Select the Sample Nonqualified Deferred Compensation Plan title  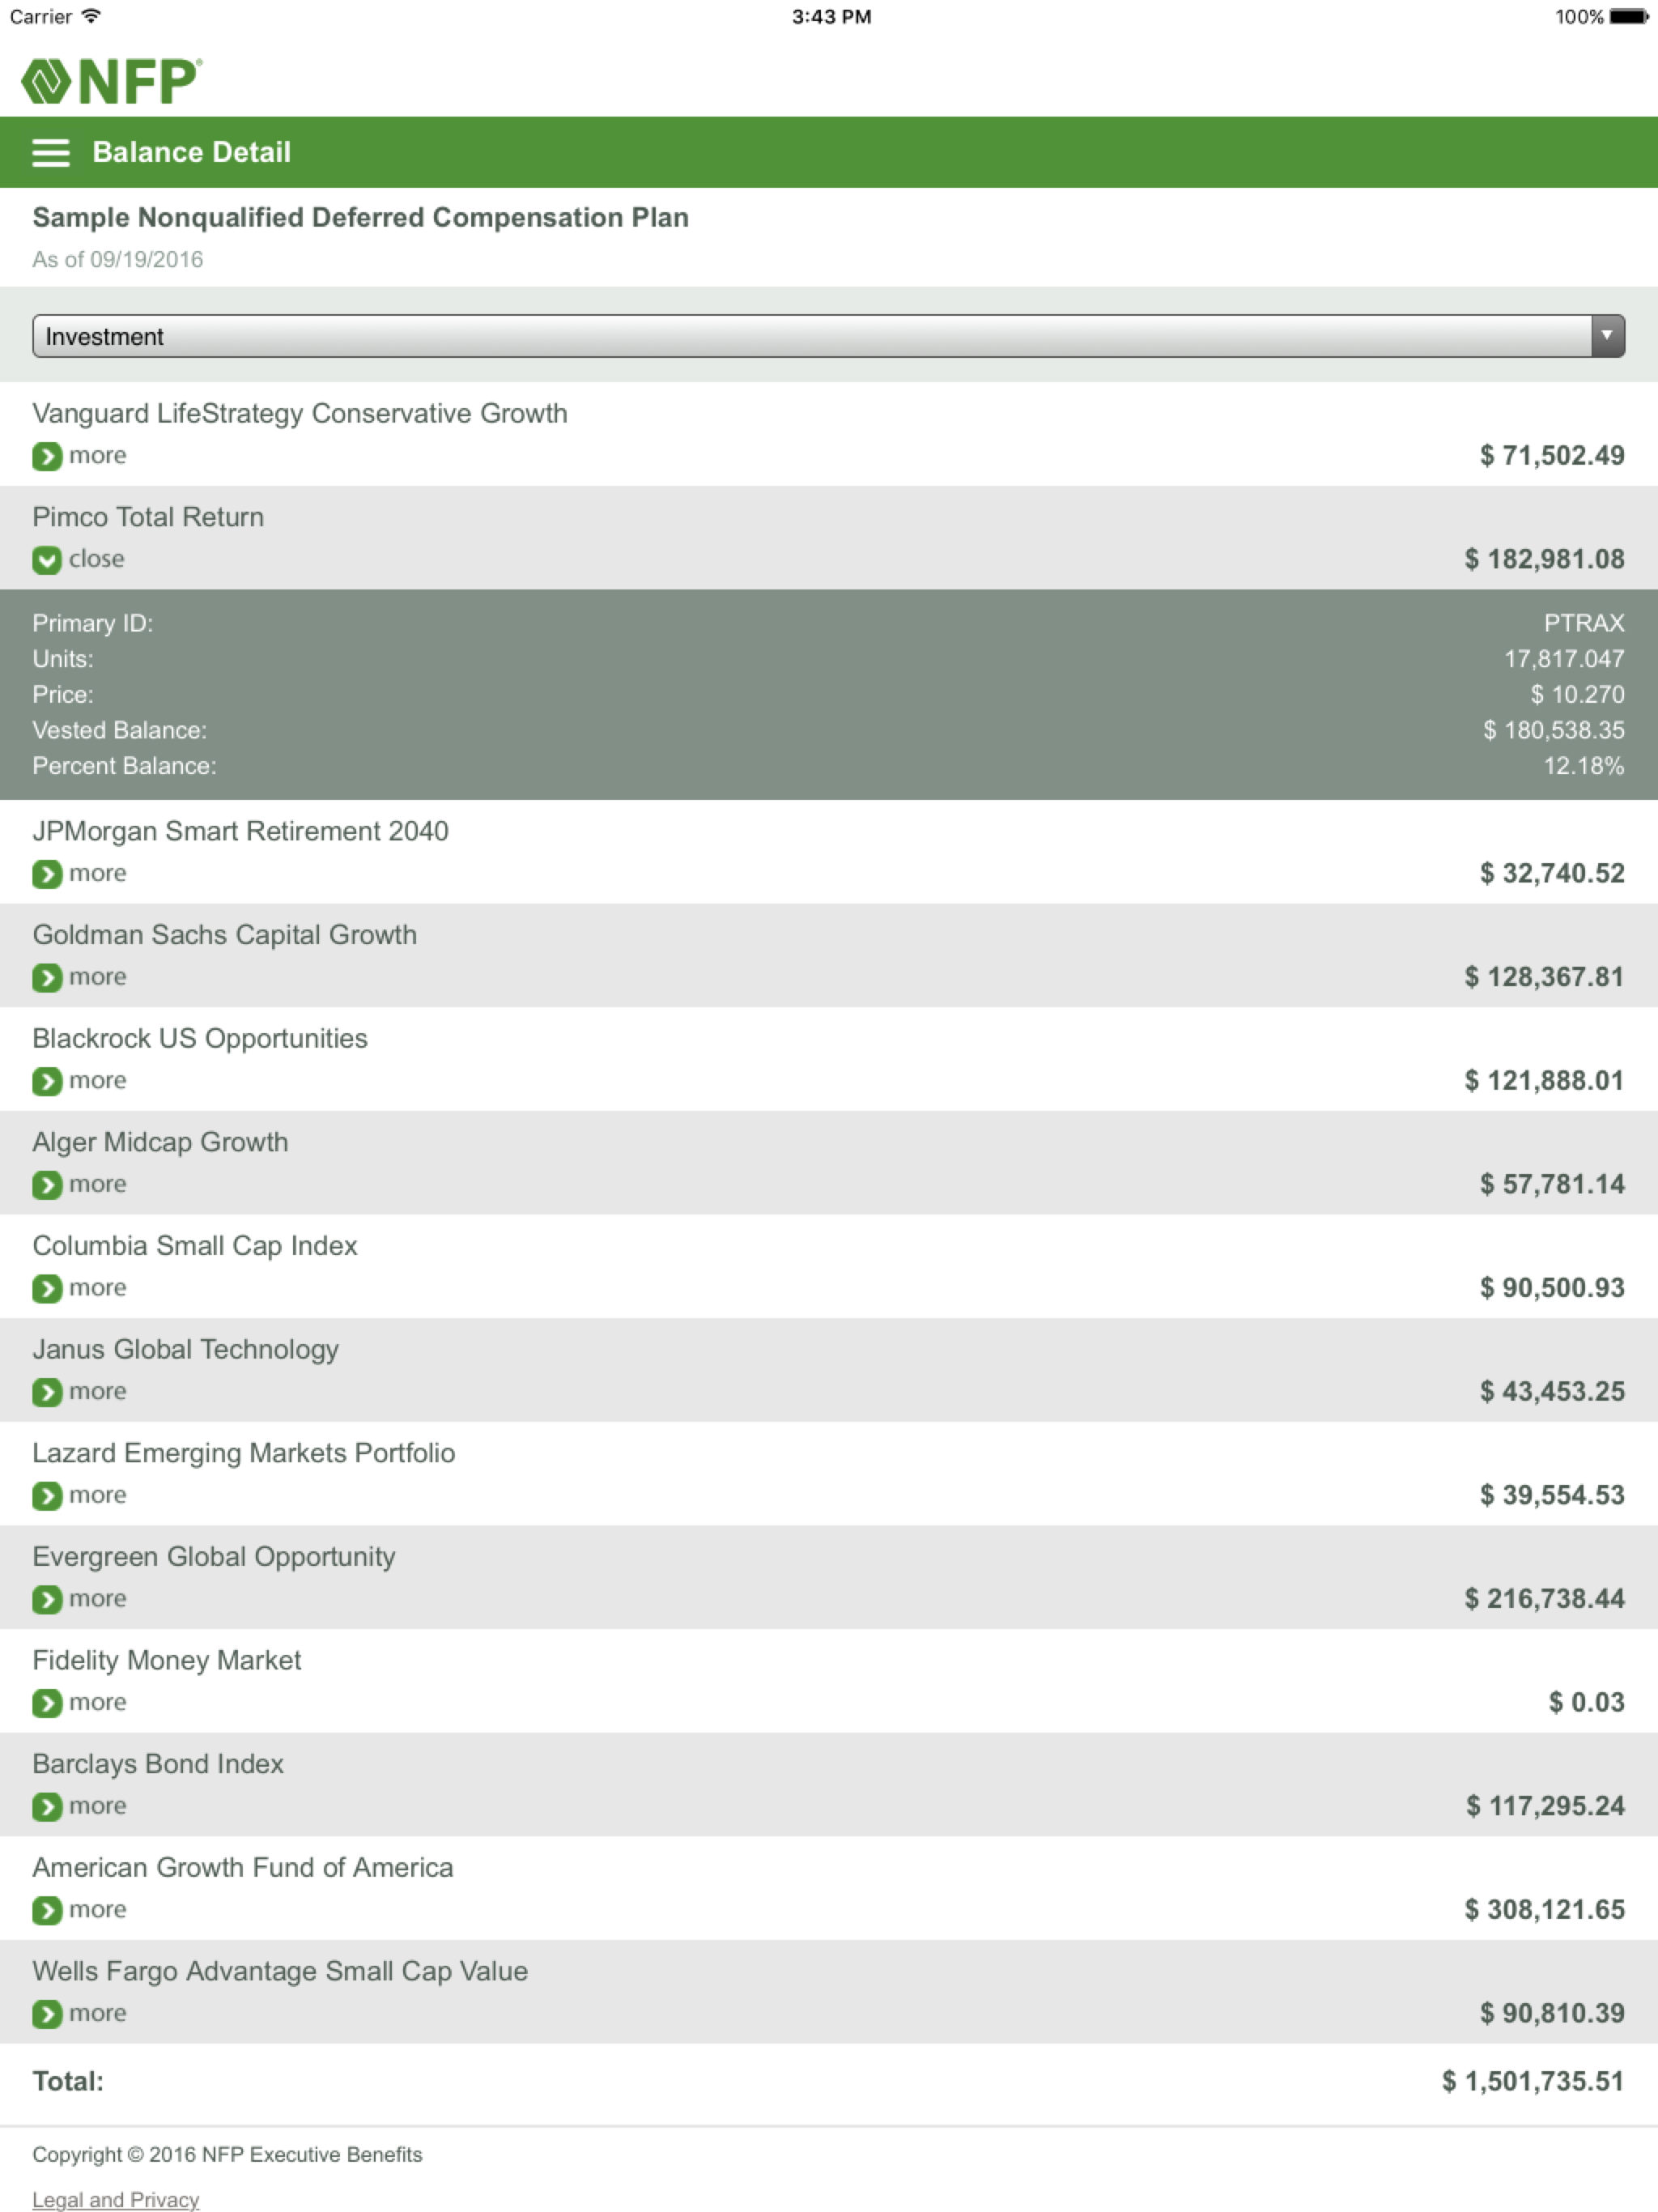[361, 217]
